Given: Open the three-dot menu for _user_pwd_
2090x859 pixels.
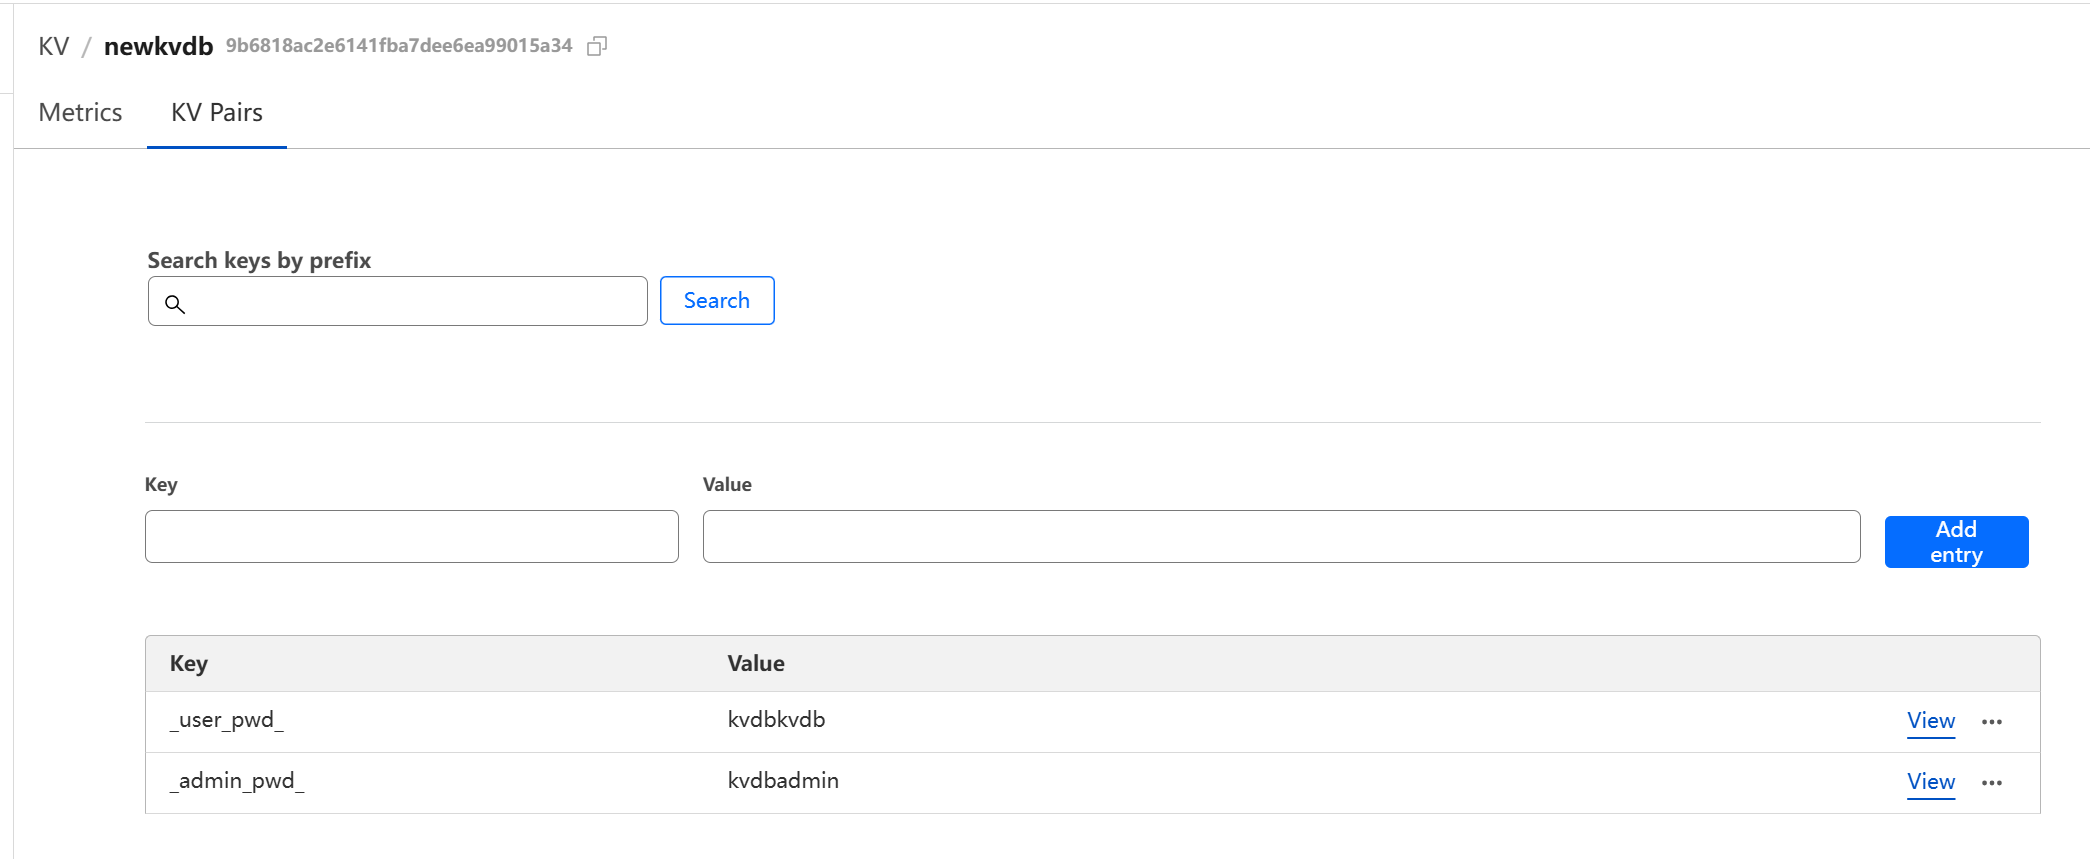Looking at the screenshot, I should [1991, 722].
